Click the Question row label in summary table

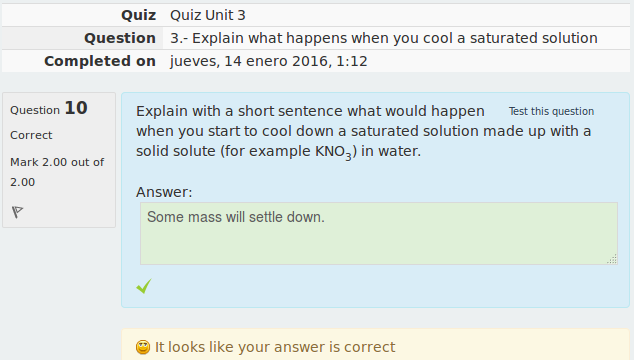120,38
